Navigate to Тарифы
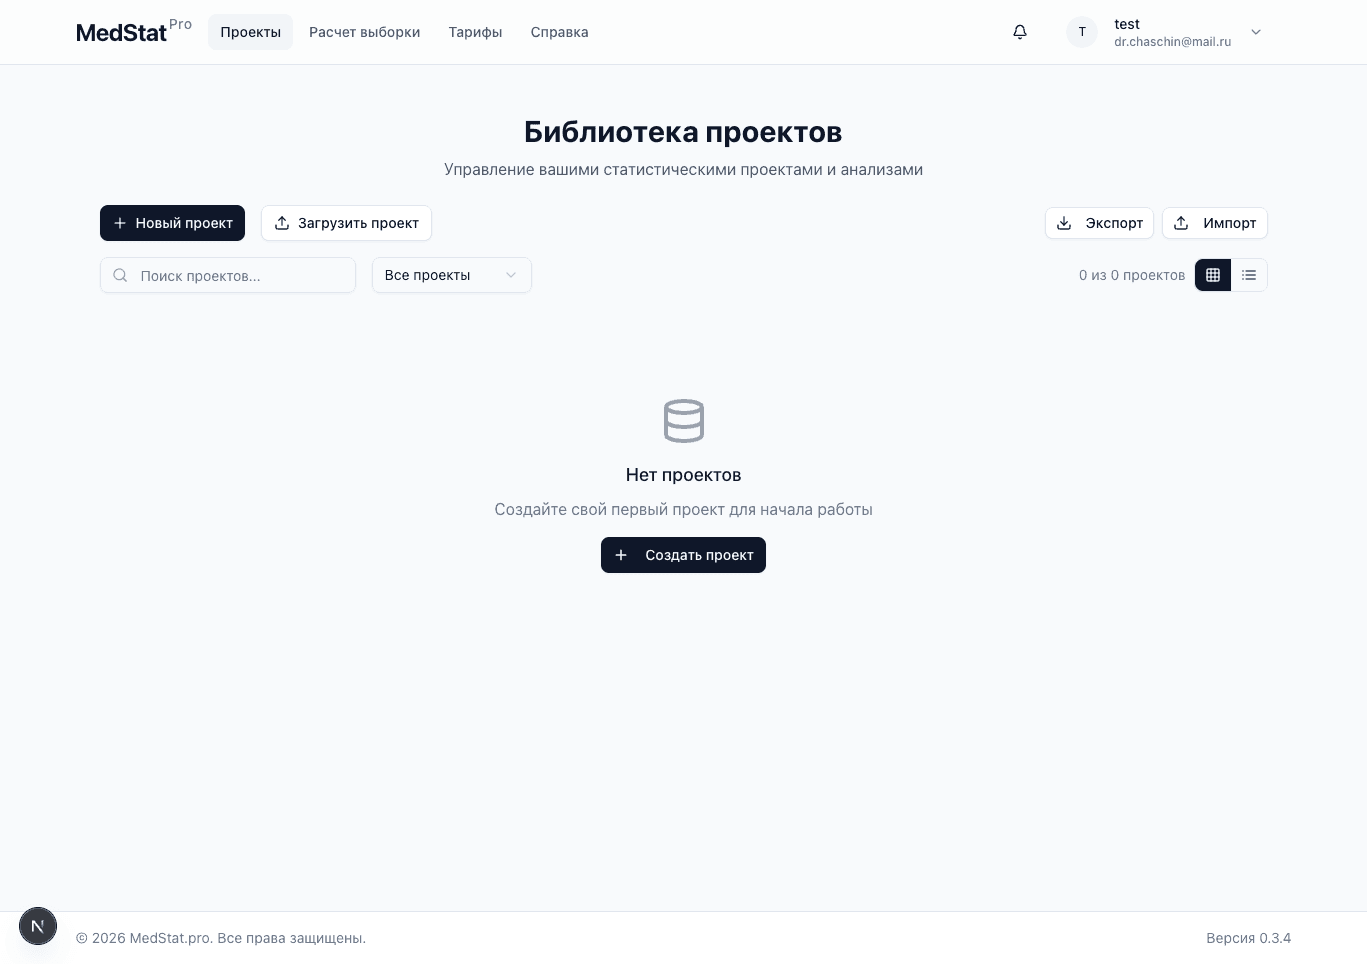Image resolution: width=1367 pixels, height=964 pixels. (475, 32)
